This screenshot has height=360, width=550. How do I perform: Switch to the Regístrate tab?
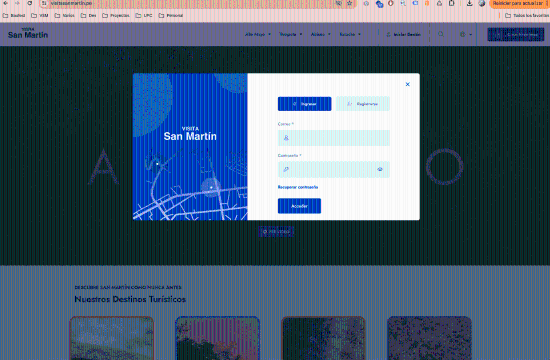tap(363, 104)
